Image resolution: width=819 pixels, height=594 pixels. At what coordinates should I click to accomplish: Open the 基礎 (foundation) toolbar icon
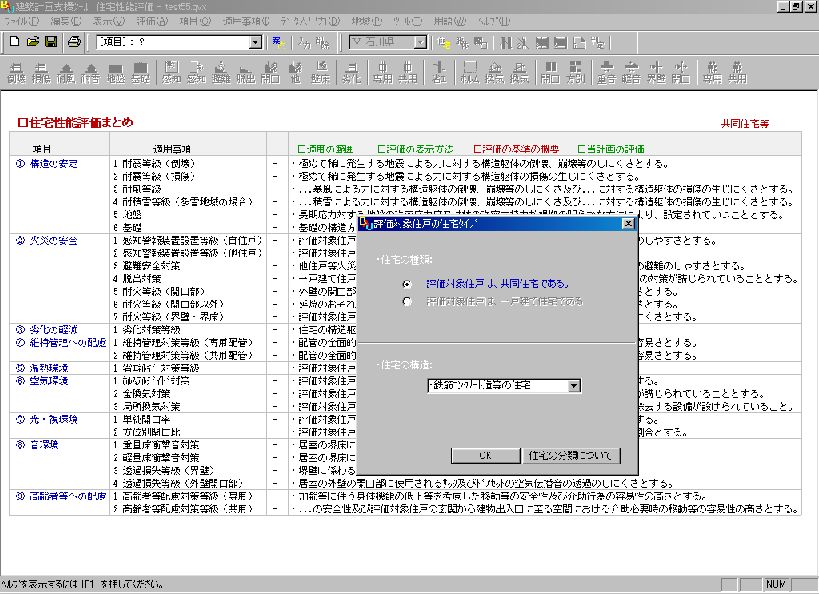point(140,73)
